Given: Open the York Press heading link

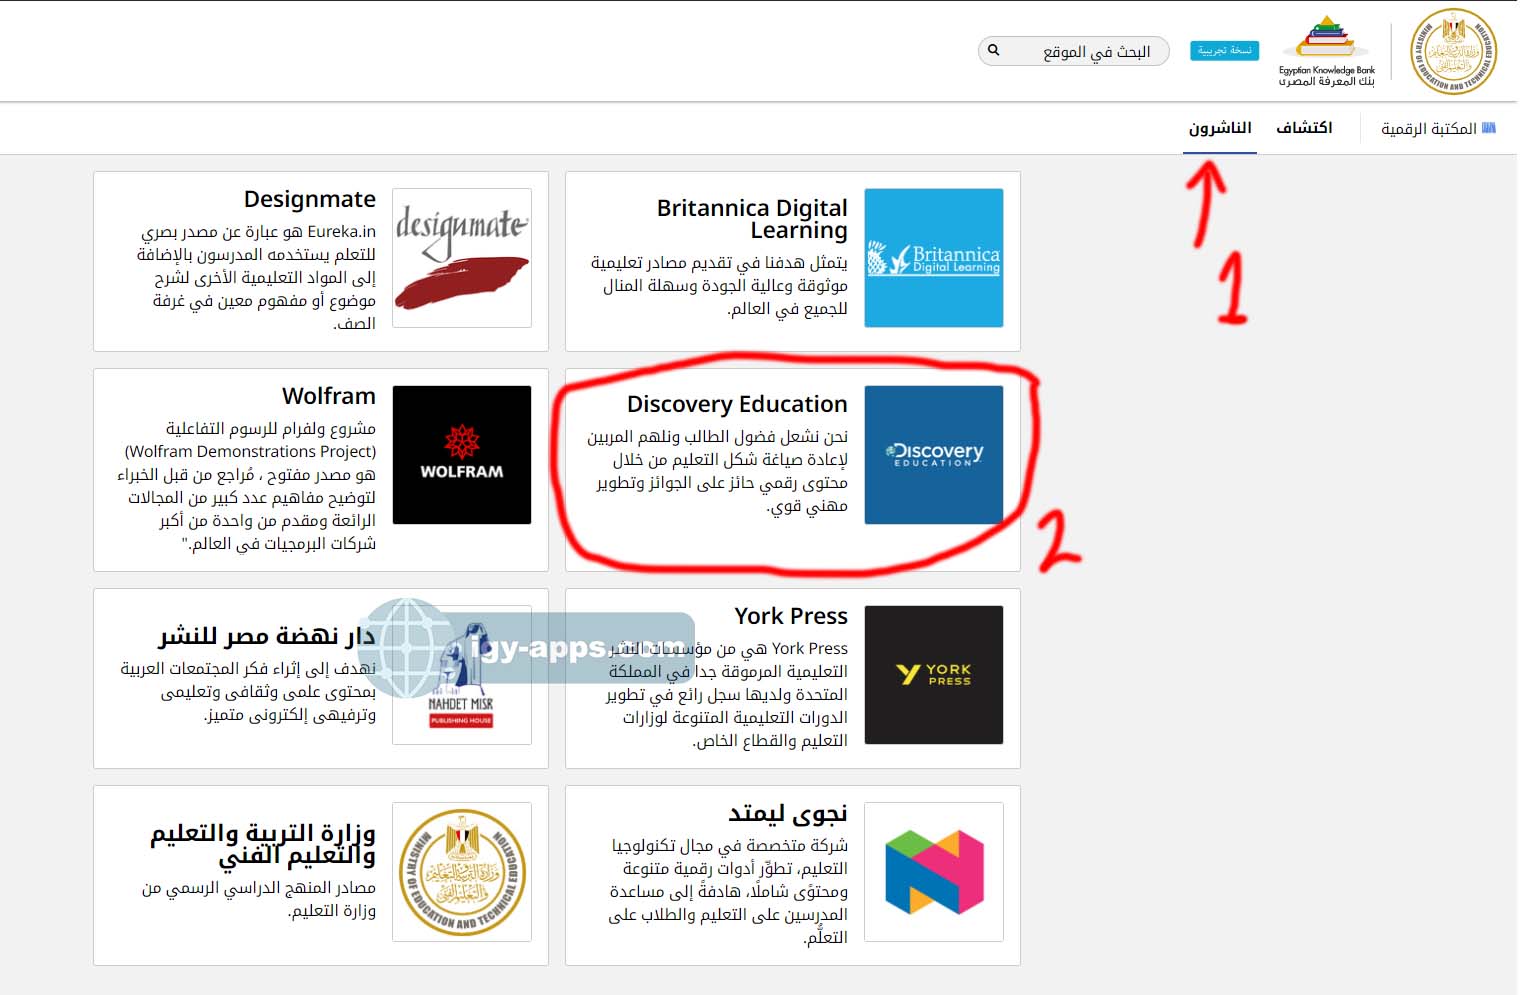Looking at the screenshot, I should tap(790, 616).
